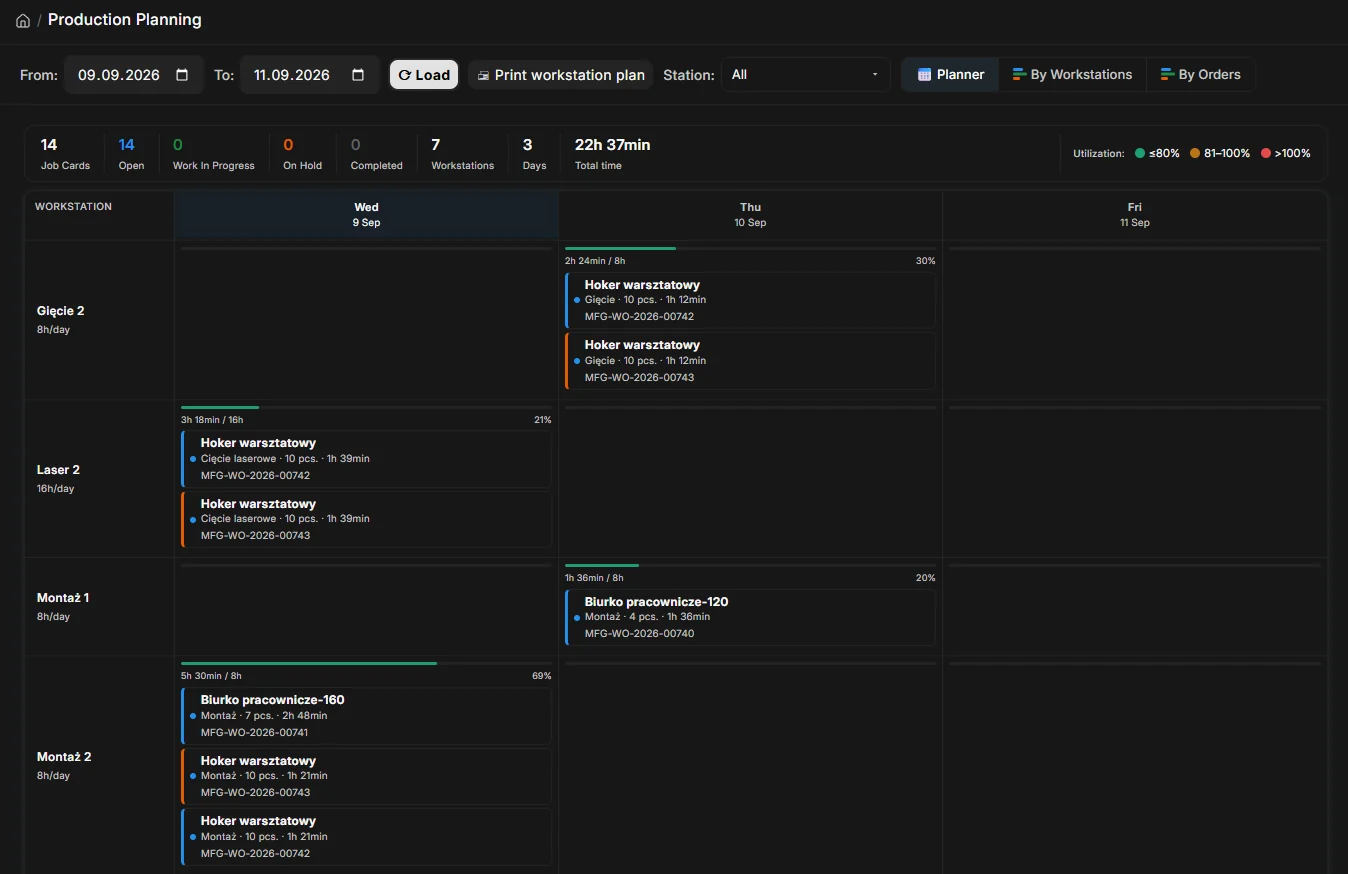
Task: Click the Load button
Action: pos(424,75)
